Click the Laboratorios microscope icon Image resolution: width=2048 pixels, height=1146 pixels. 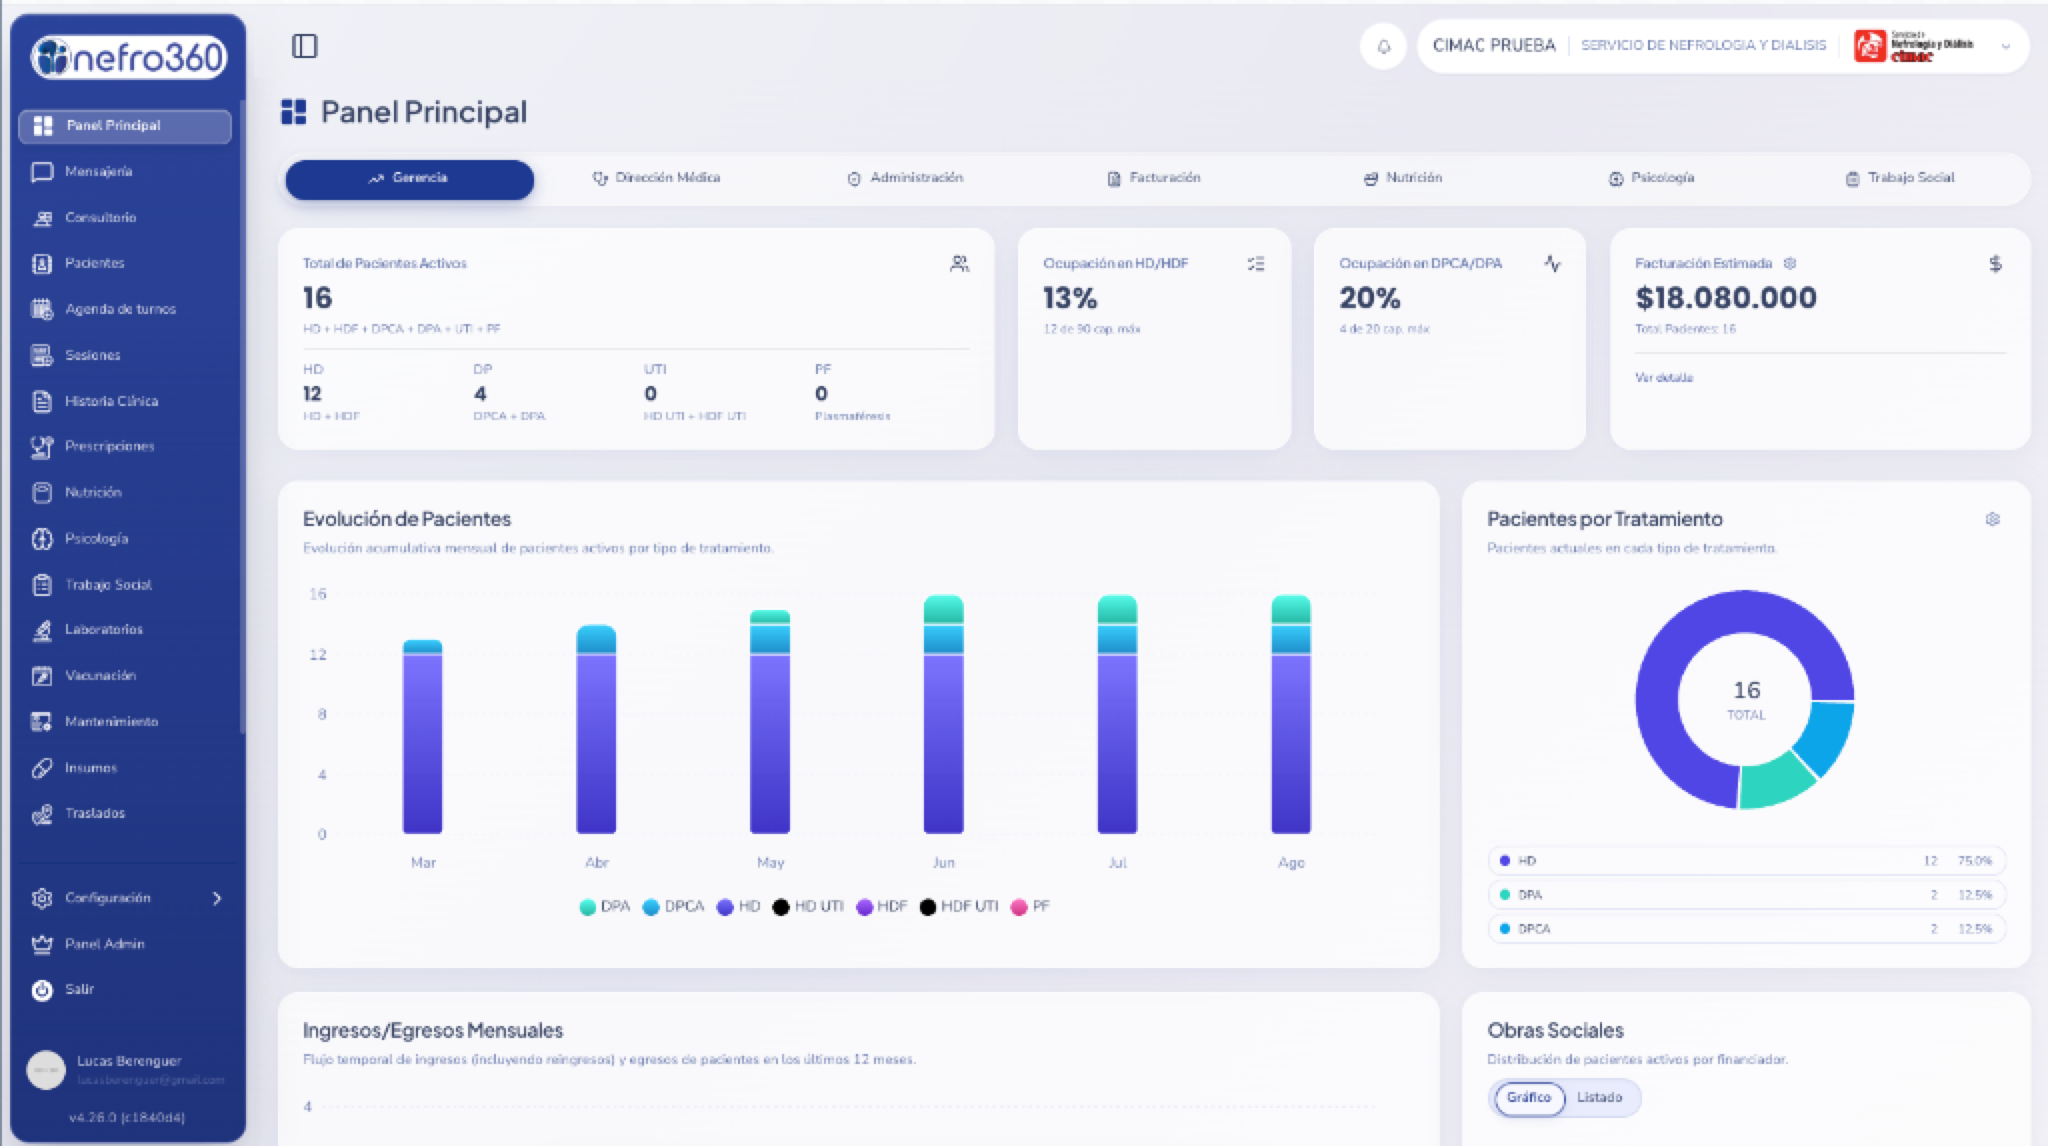pos(42,630)
